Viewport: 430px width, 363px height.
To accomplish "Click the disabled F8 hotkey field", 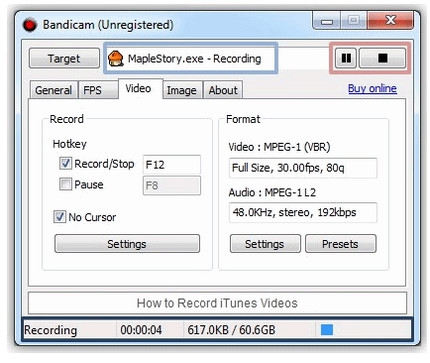I will click(172, 185).
